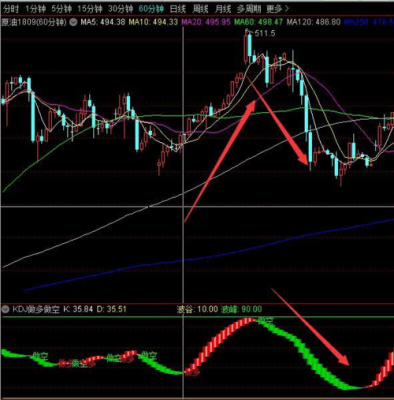Select the highlighted 60分钟 tab
394x400 pixels.
151,9
